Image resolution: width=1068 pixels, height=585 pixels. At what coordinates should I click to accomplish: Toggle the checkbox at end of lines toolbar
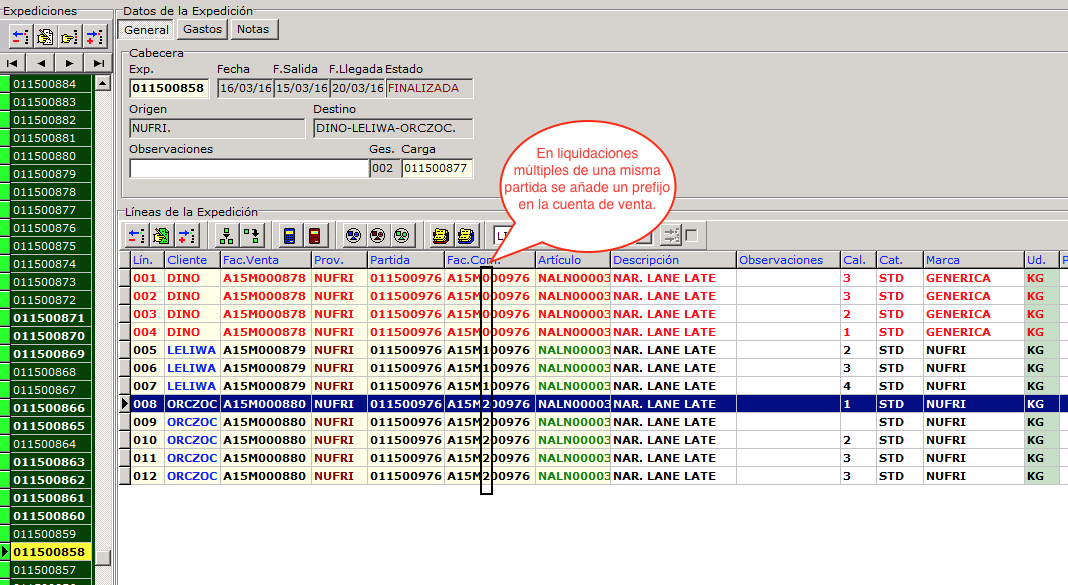[691, 236]
